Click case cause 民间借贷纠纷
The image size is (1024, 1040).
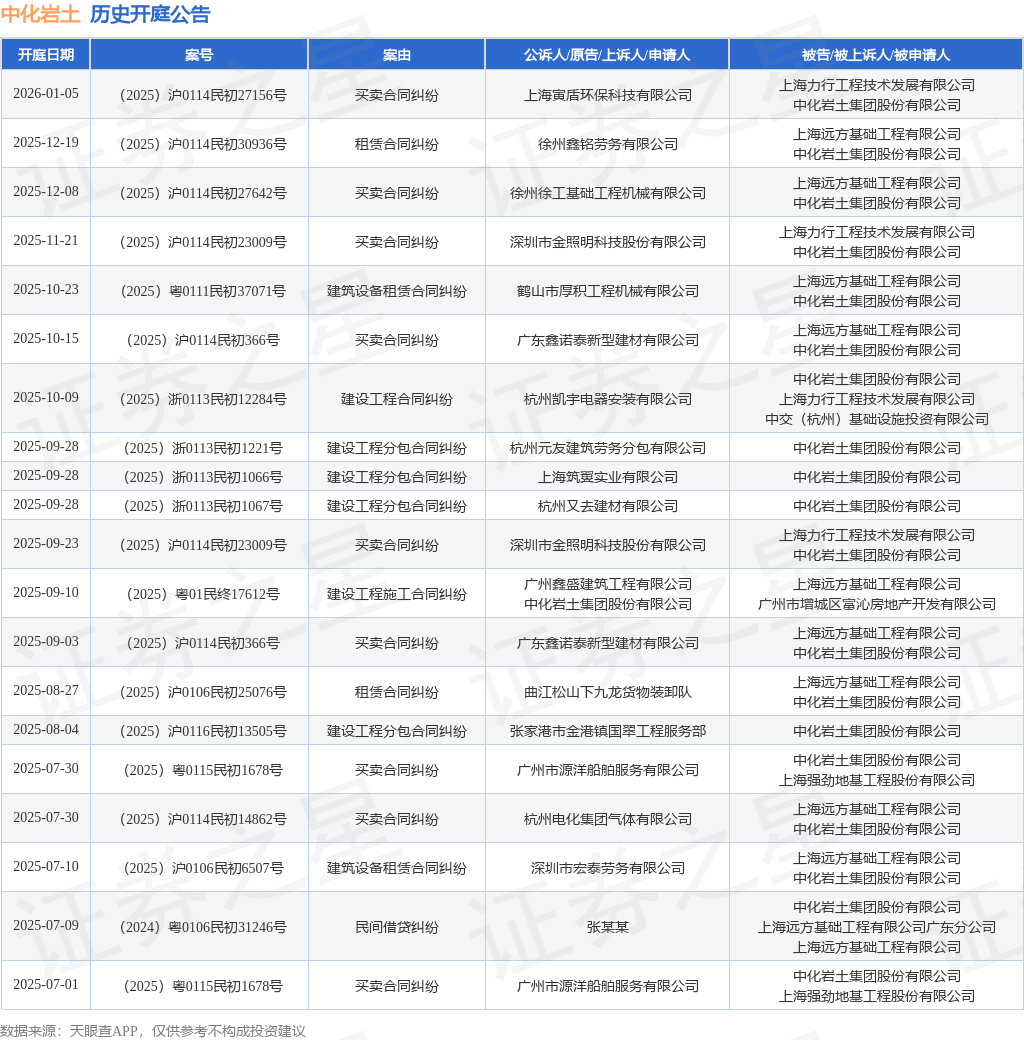[397, 929]
